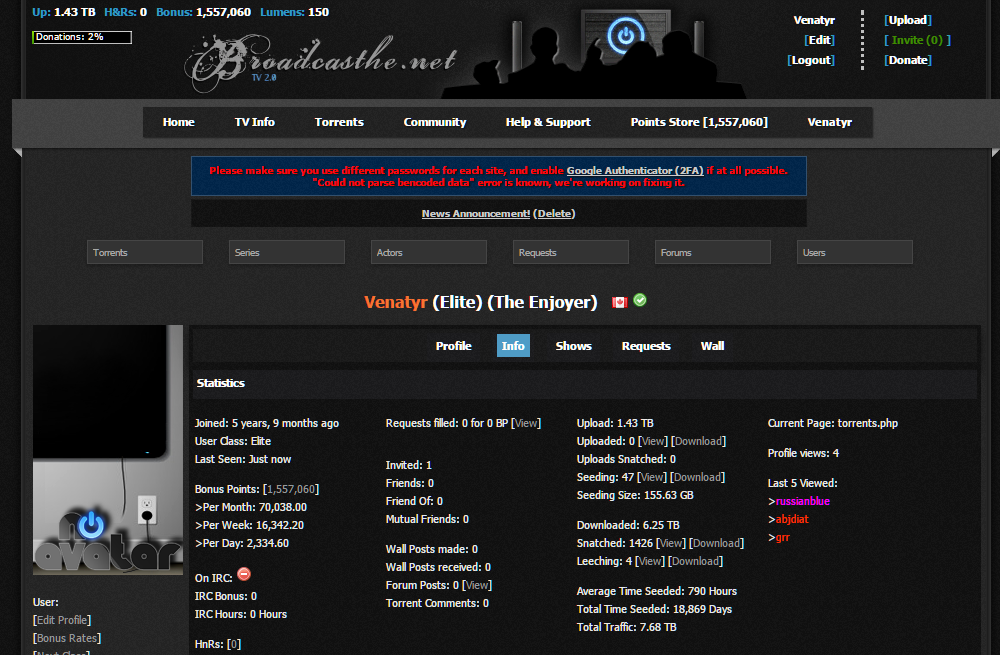
Task: Click the bonus points 1,557,060 link
Action: click(291, 489)
